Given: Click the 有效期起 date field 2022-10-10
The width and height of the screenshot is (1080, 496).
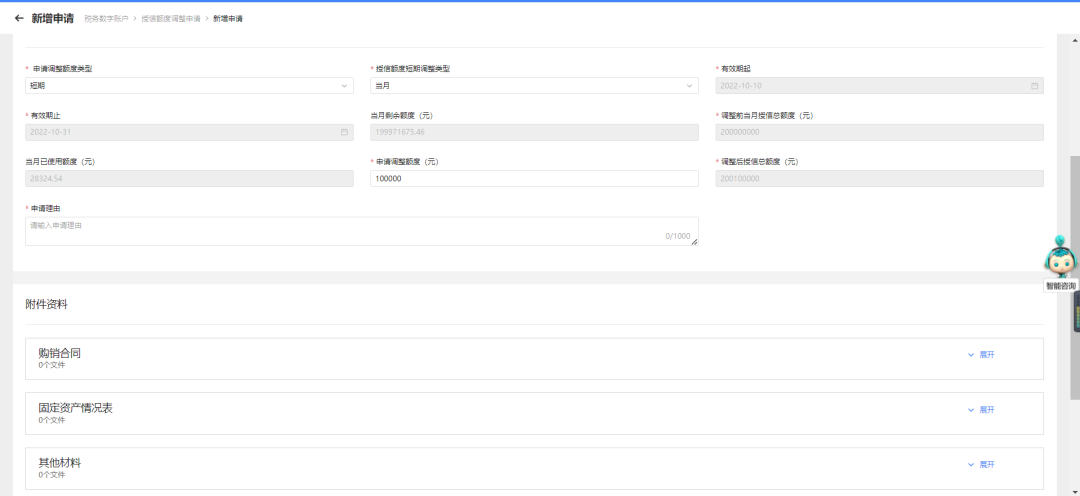Looking at the screenshot, I should [880, 85].
